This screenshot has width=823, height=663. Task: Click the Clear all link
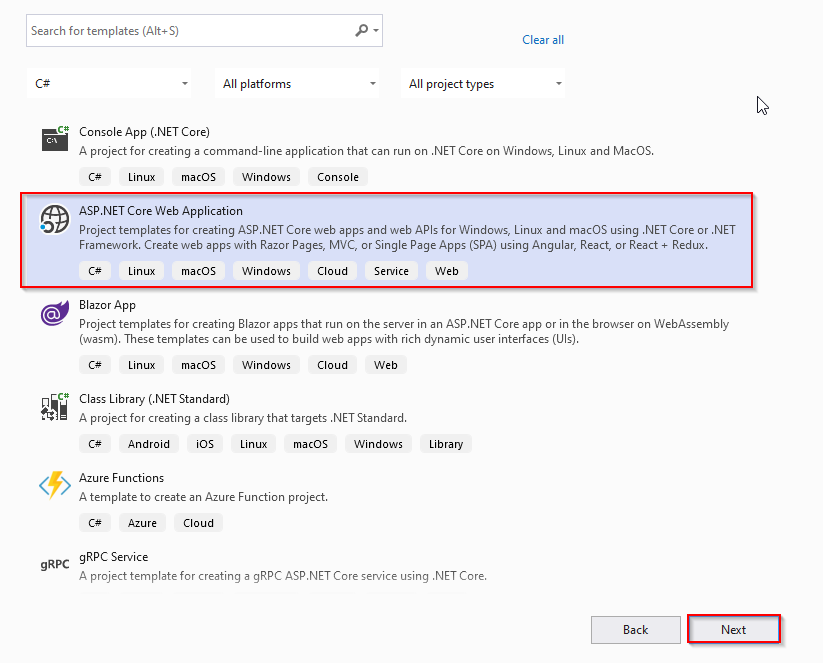[543, 40]
